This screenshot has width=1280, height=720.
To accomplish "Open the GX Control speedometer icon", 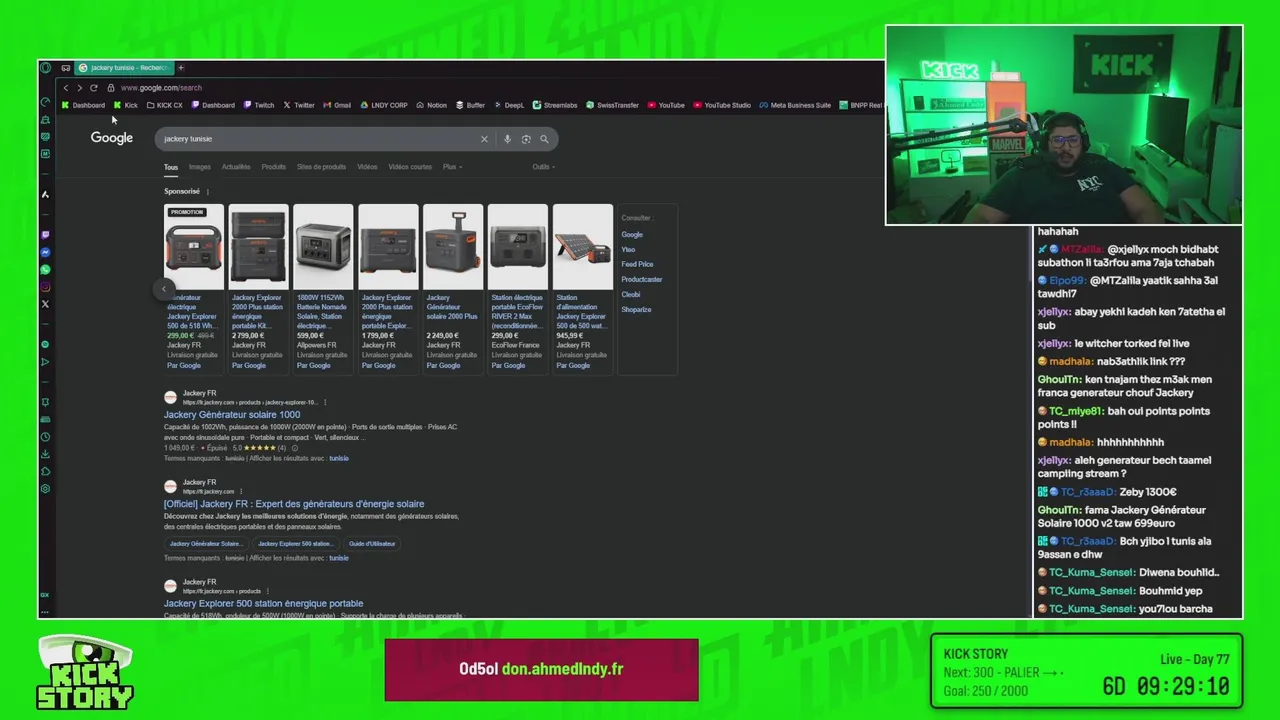I will click(x=45, y=102).
